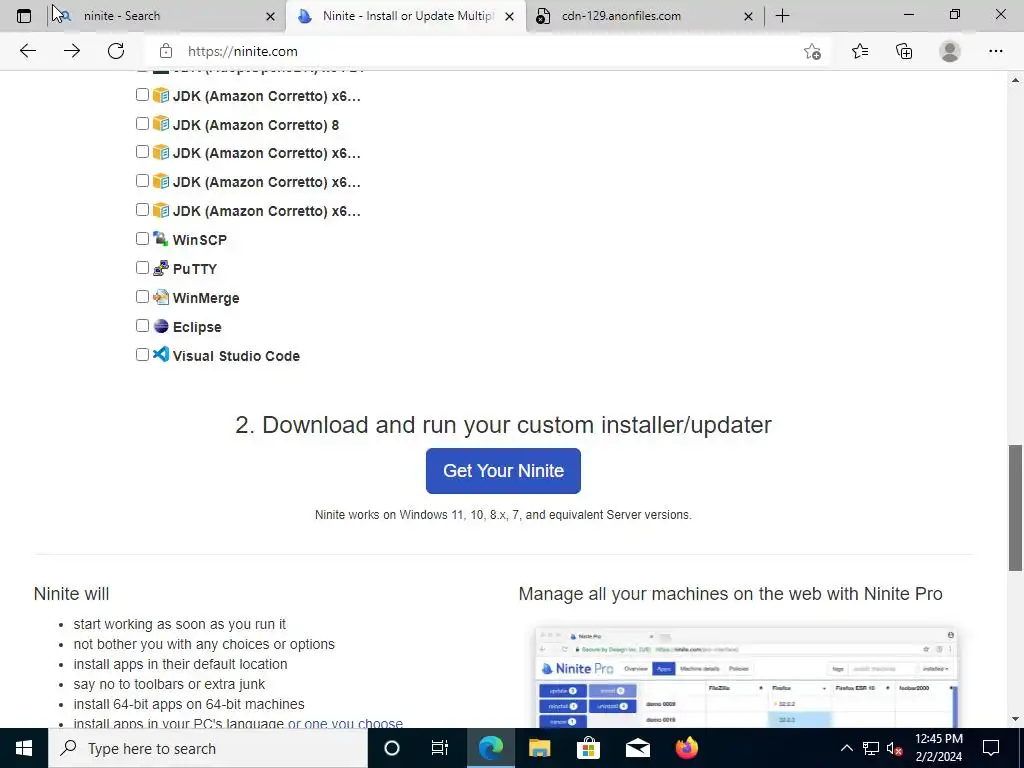This screenshot has width=1024, height=768.
Task: Open File Explorer from the taskbar
Action: coord(539,748)
